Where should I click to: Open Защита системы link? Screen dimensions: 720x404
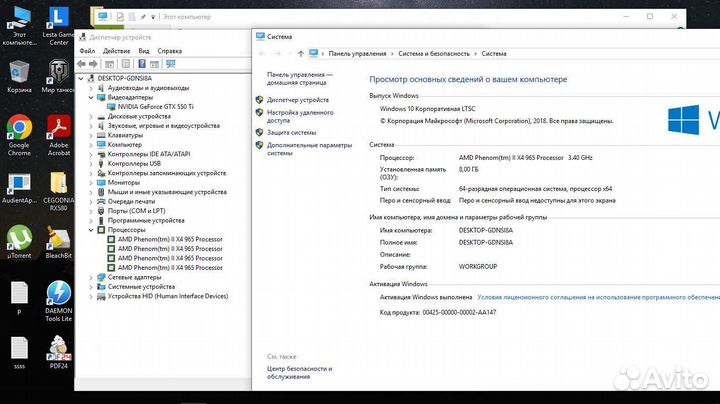point(292,132)
